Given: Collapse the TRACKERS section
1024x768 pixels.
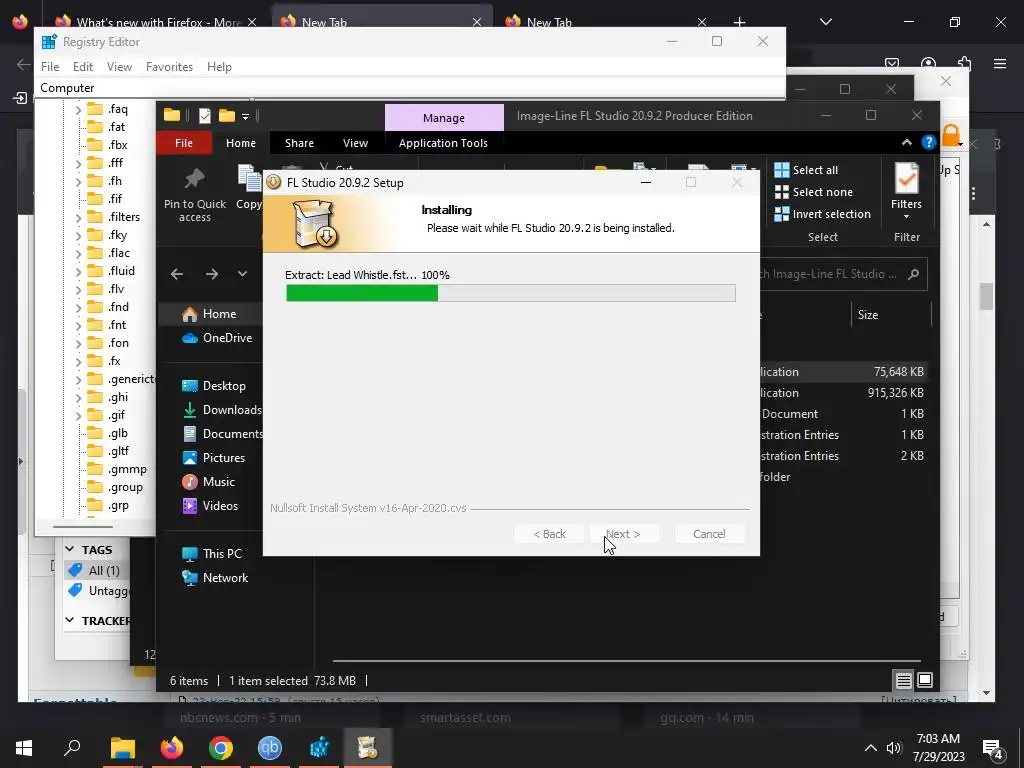Looking at the screenshot, I should click(70, 620).
